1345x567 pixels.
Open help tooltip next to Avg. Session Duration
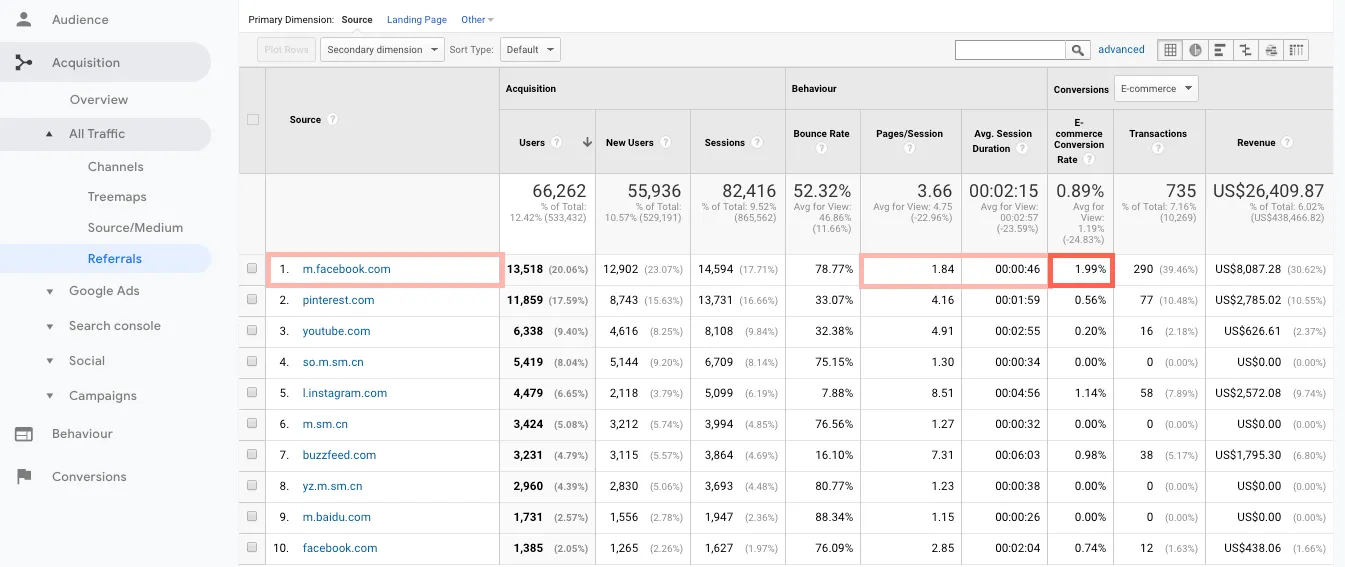1021,148
